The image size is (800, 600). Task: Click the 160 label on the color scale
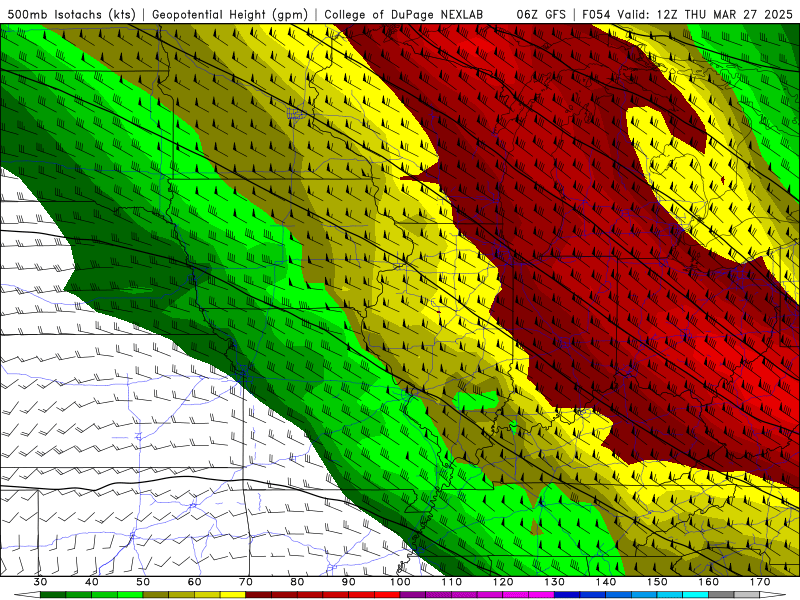(x=708, y=582)
